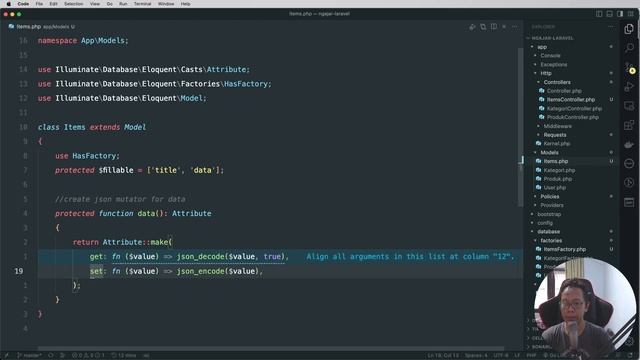Open Explorer panel more actions ellipsis

(x=611, y=27)
